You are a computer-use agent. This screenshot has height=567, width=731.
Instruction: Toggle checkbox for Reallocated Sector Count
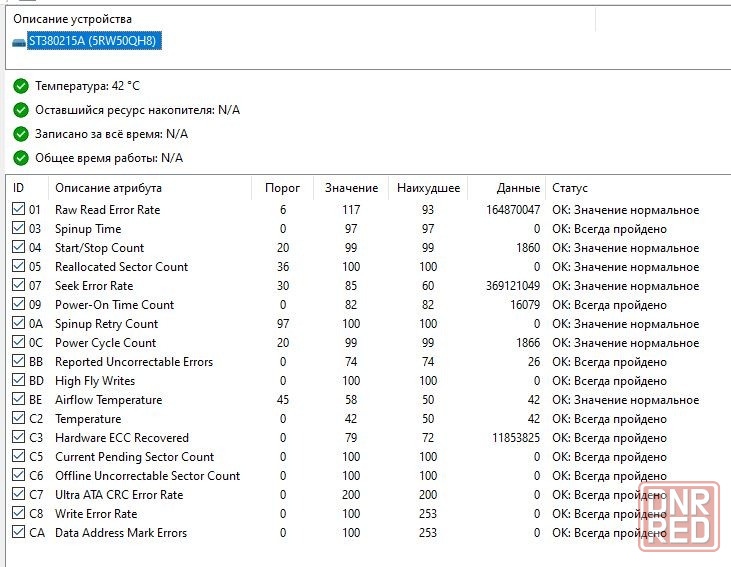(18, 266)
